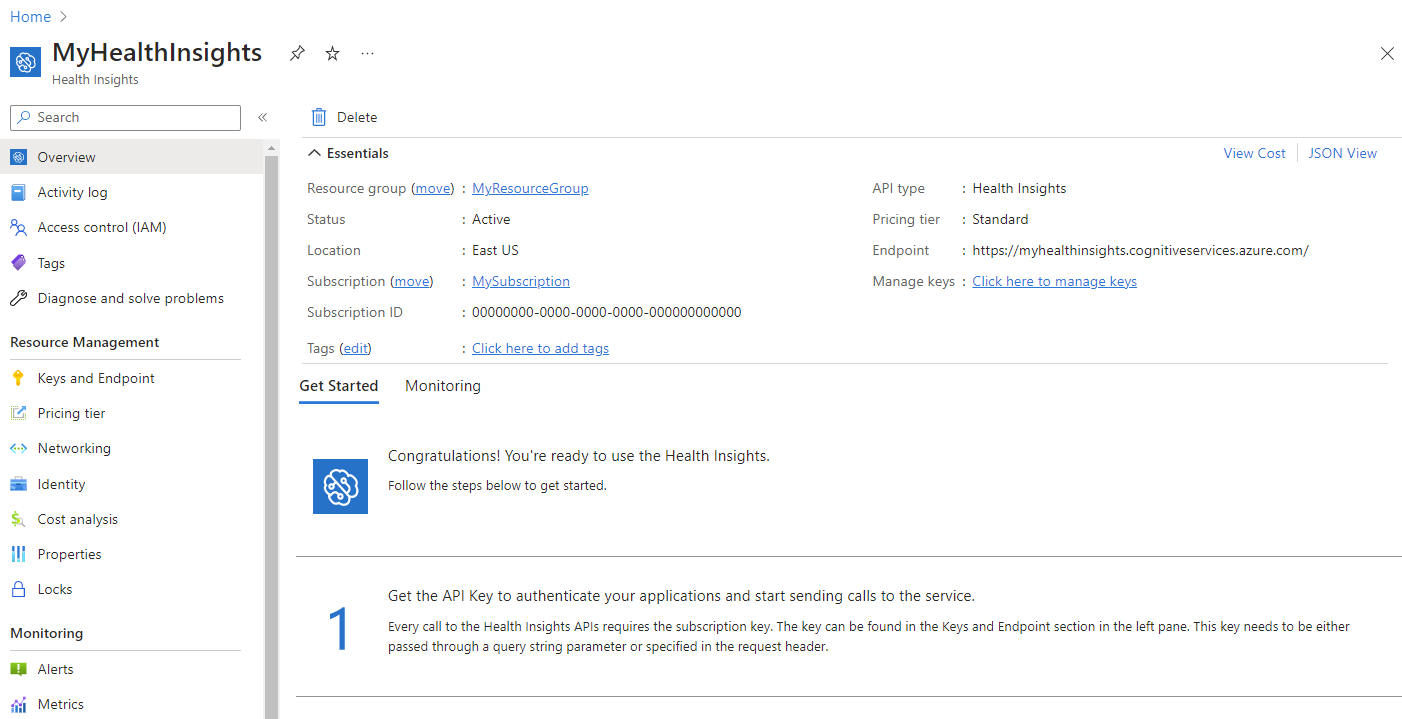Switch to the Monitoring tab
This screenshot has width=1402, height=719.
pos(443,386)
